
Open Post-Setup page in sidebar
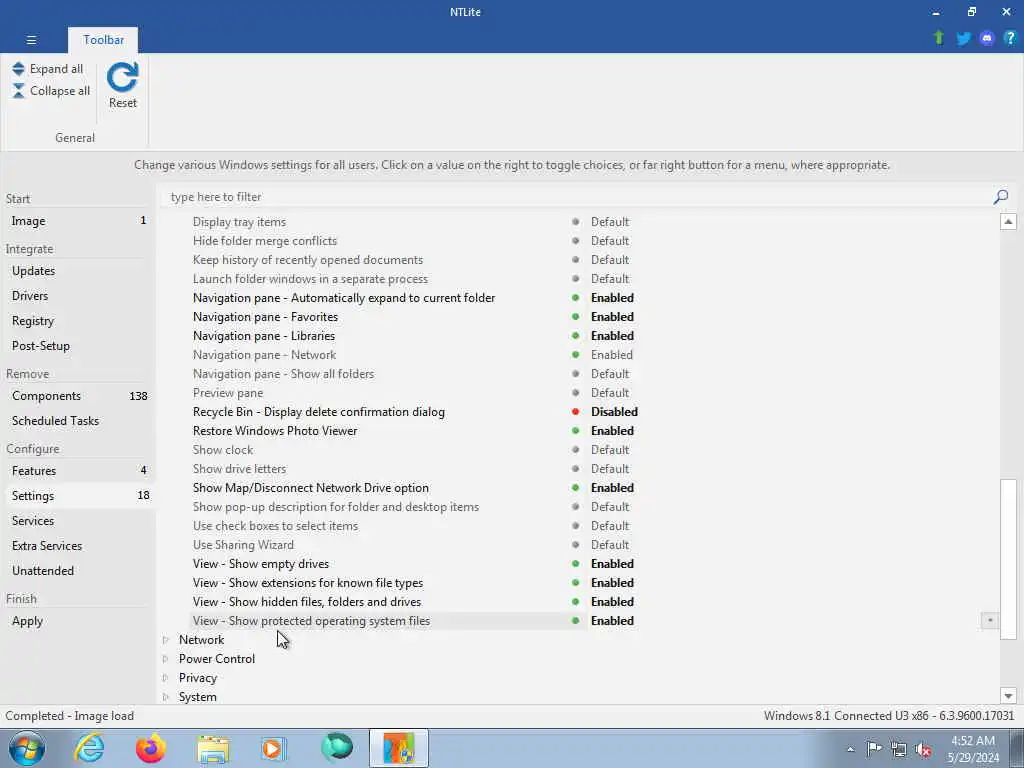pyautogui.click(x=78, y=345)
